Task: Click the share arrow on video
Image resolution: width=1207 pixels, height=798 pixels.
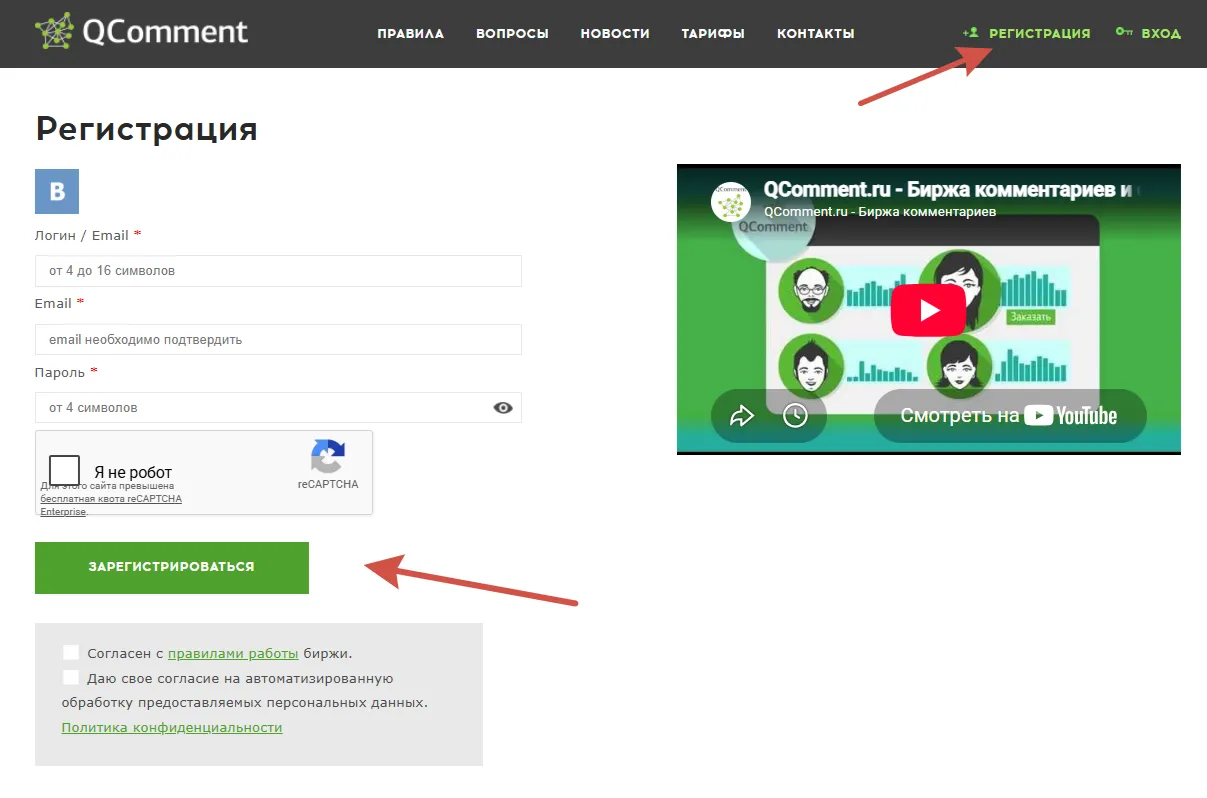Action: pos(742,416)
